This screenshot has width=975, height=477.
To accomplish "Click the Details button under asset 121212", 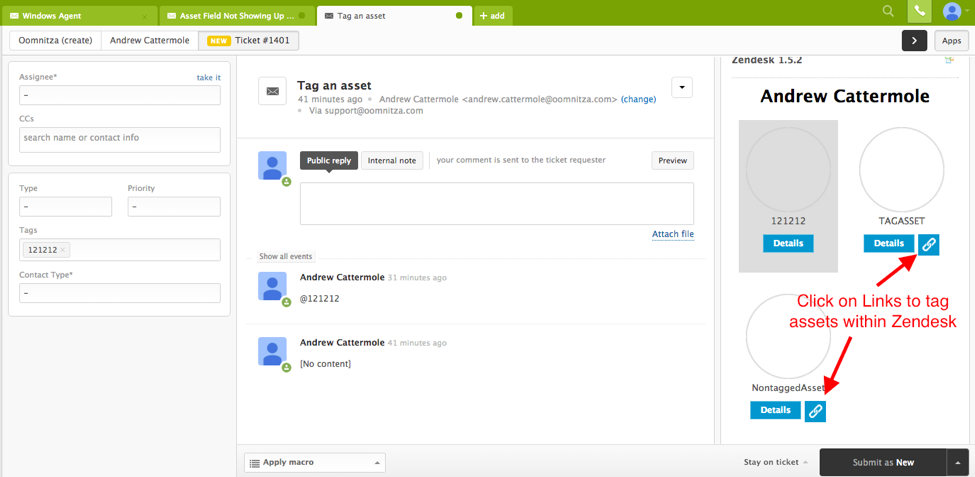I will pyautogui.click(x=788, y=244).
